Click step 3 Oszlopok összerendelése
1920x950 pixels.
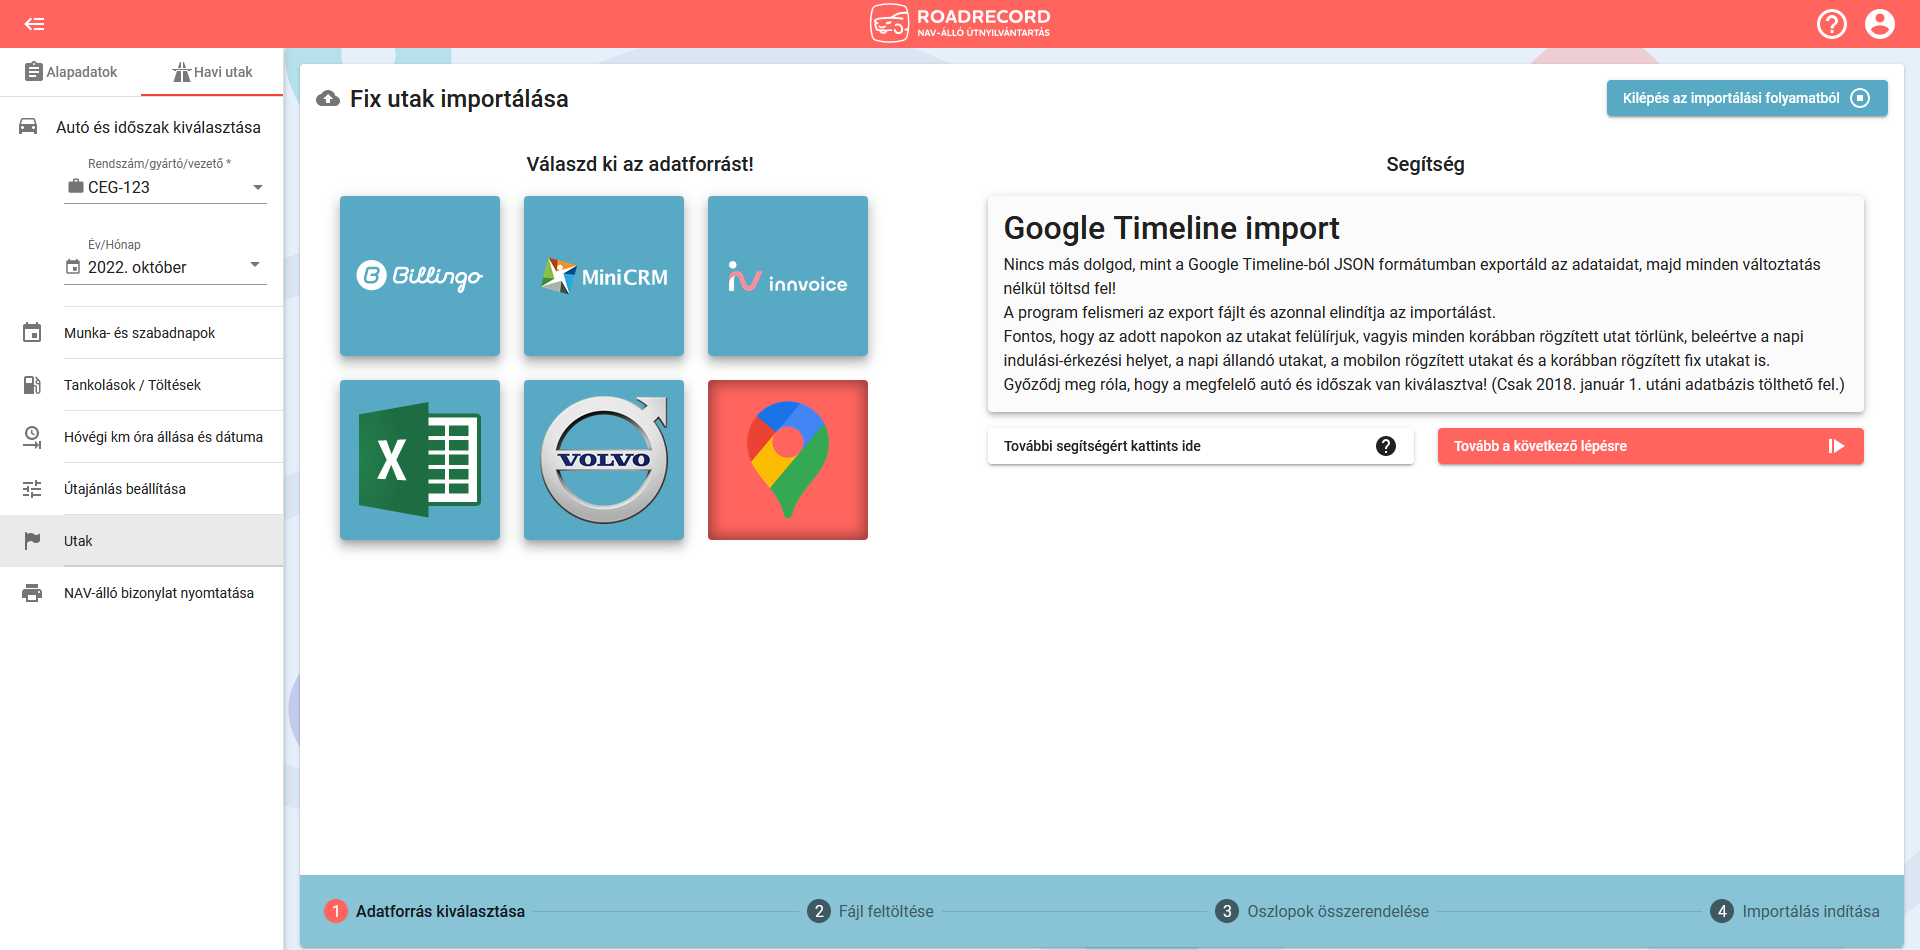[1322, 911]
